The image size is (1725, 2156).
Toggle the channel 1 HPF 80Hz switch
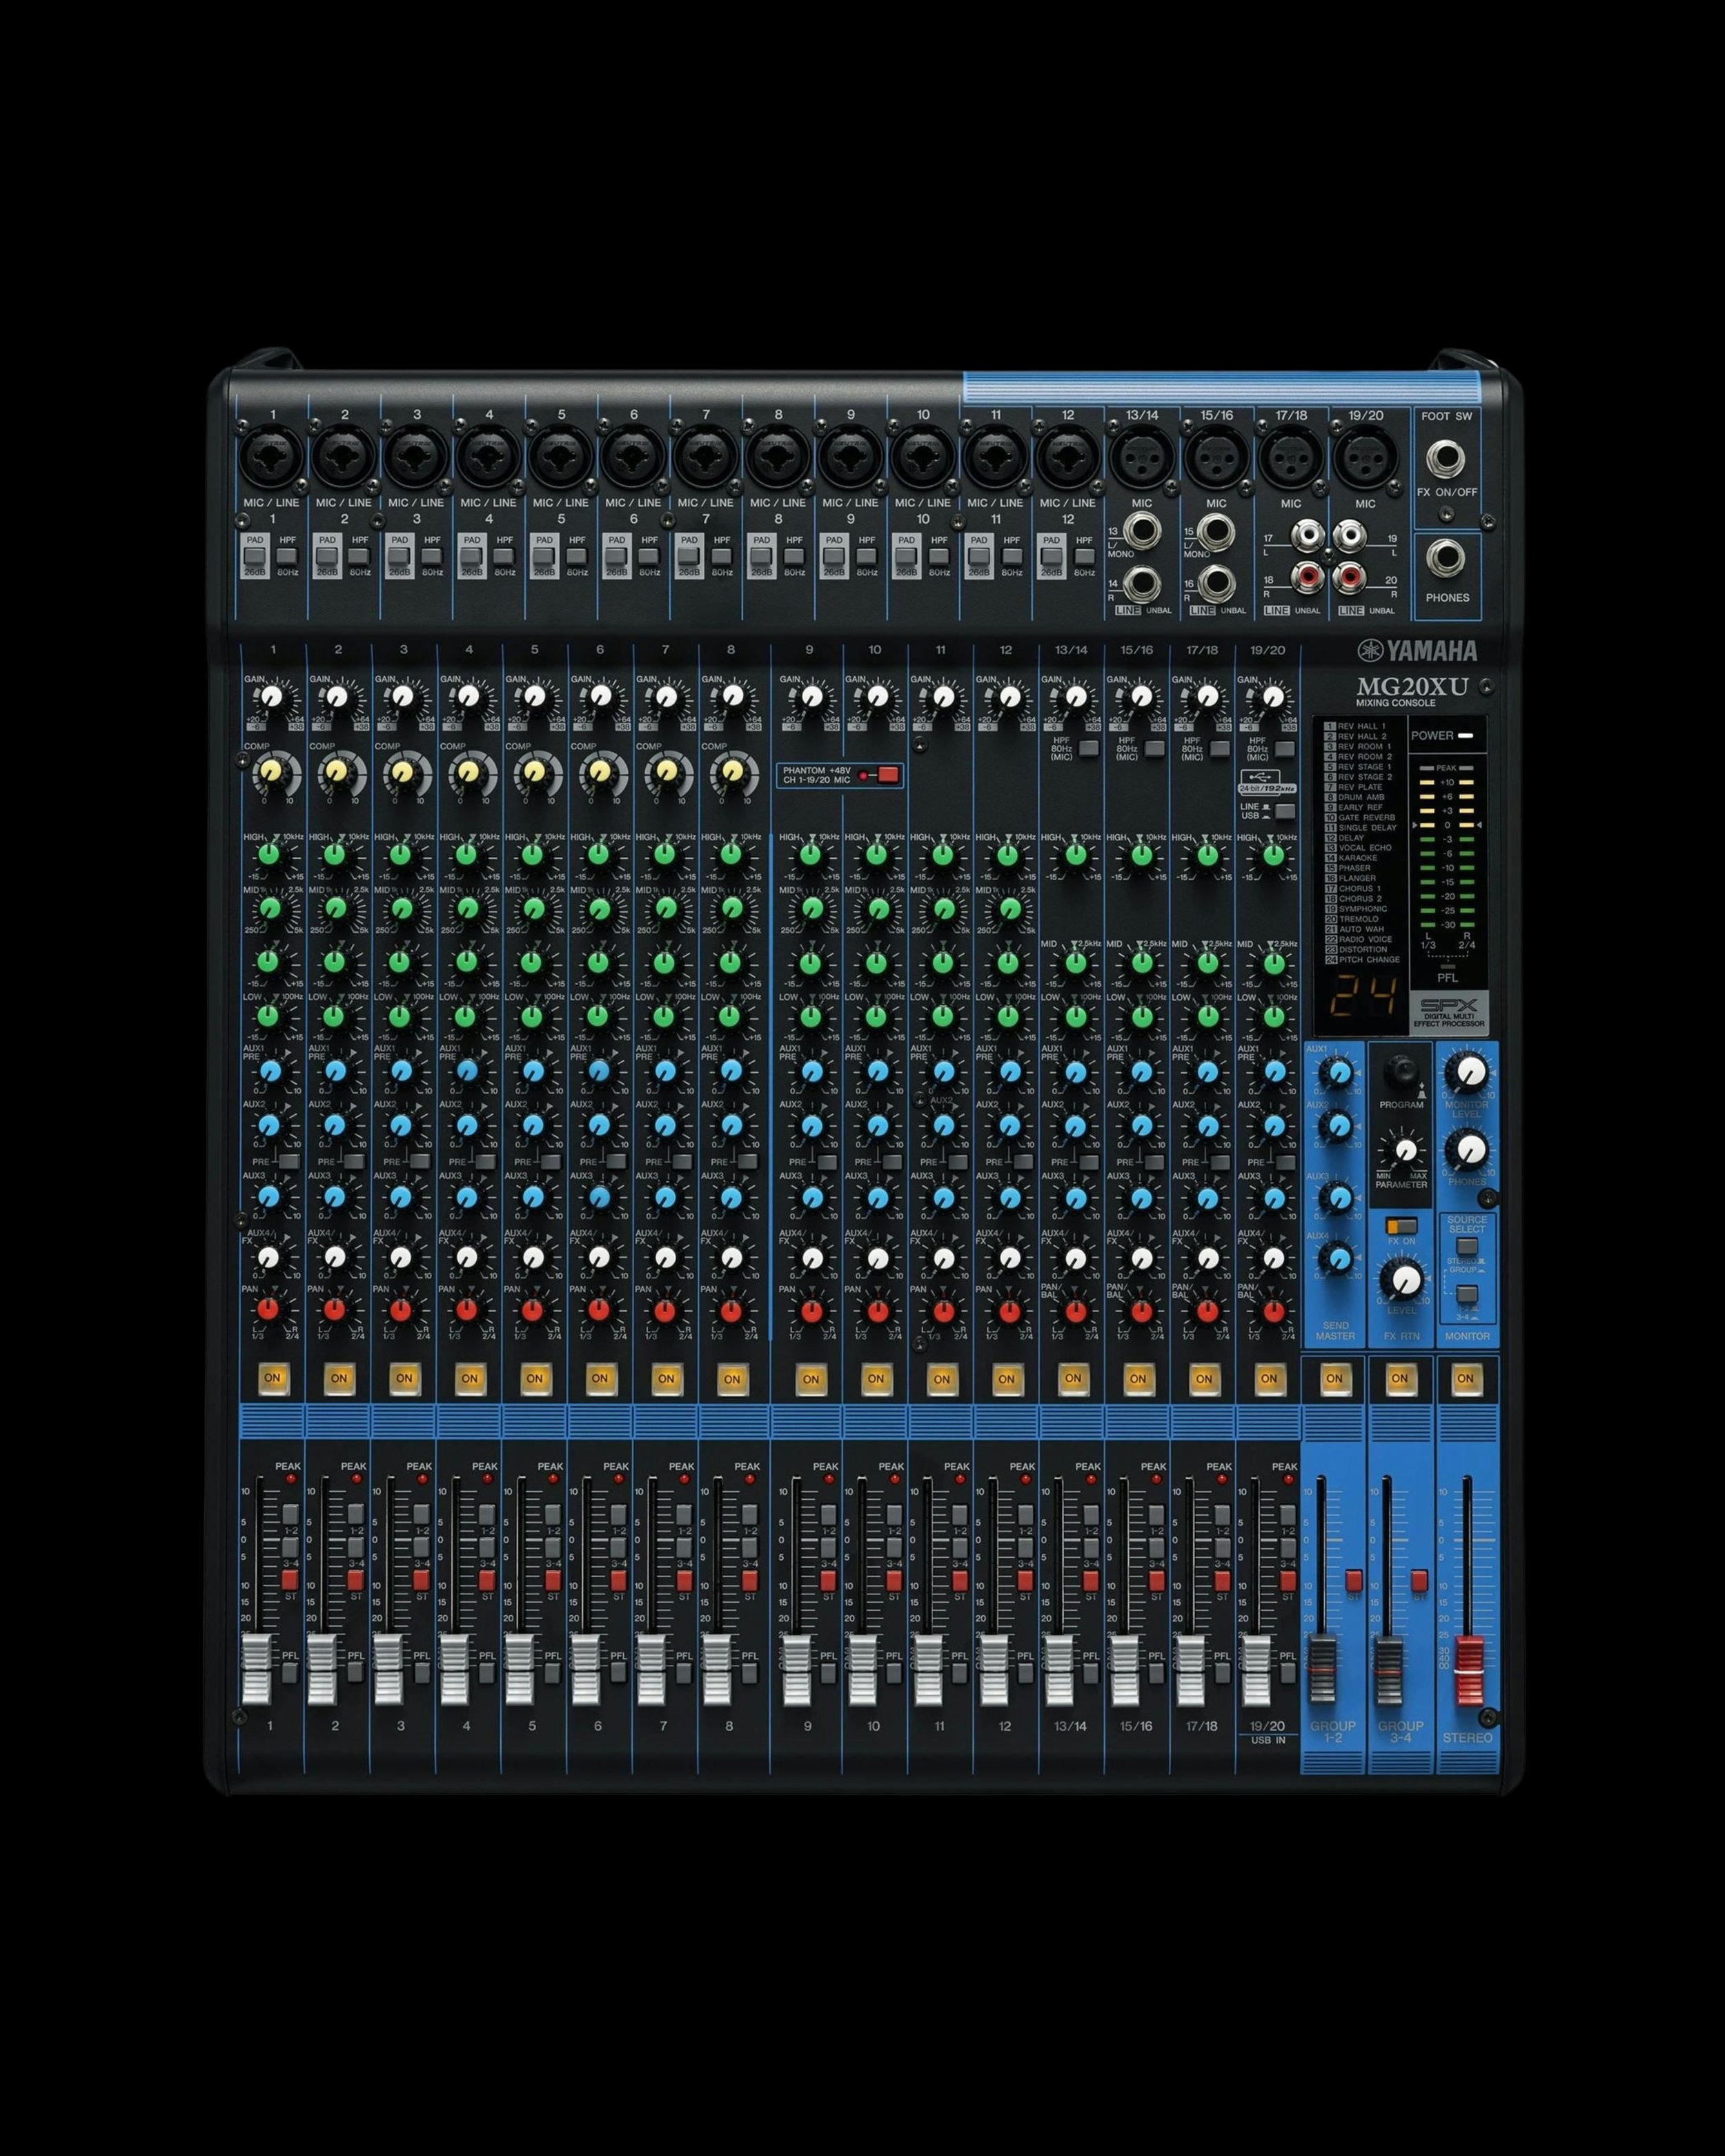click(288, 556)
